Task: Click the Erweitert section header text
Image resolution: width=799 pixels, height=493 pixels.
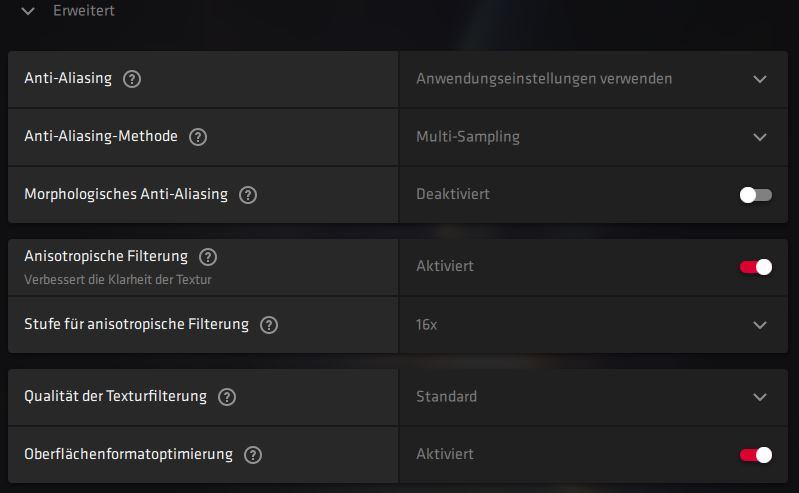Action: coord(84,10)
